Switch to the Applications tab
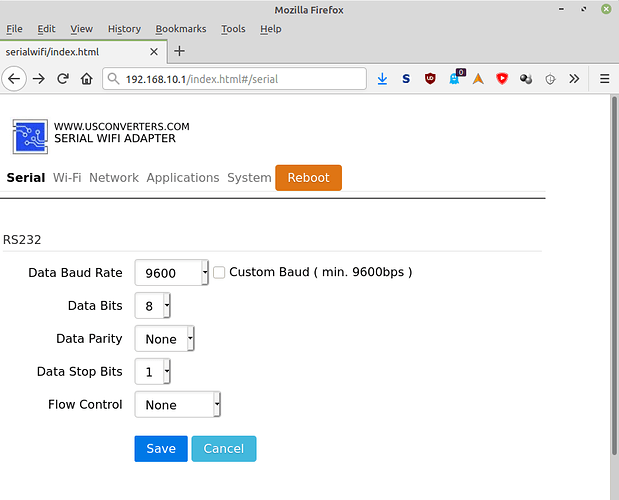This screenshot has height=500, width=619. [x=183, y=178]
